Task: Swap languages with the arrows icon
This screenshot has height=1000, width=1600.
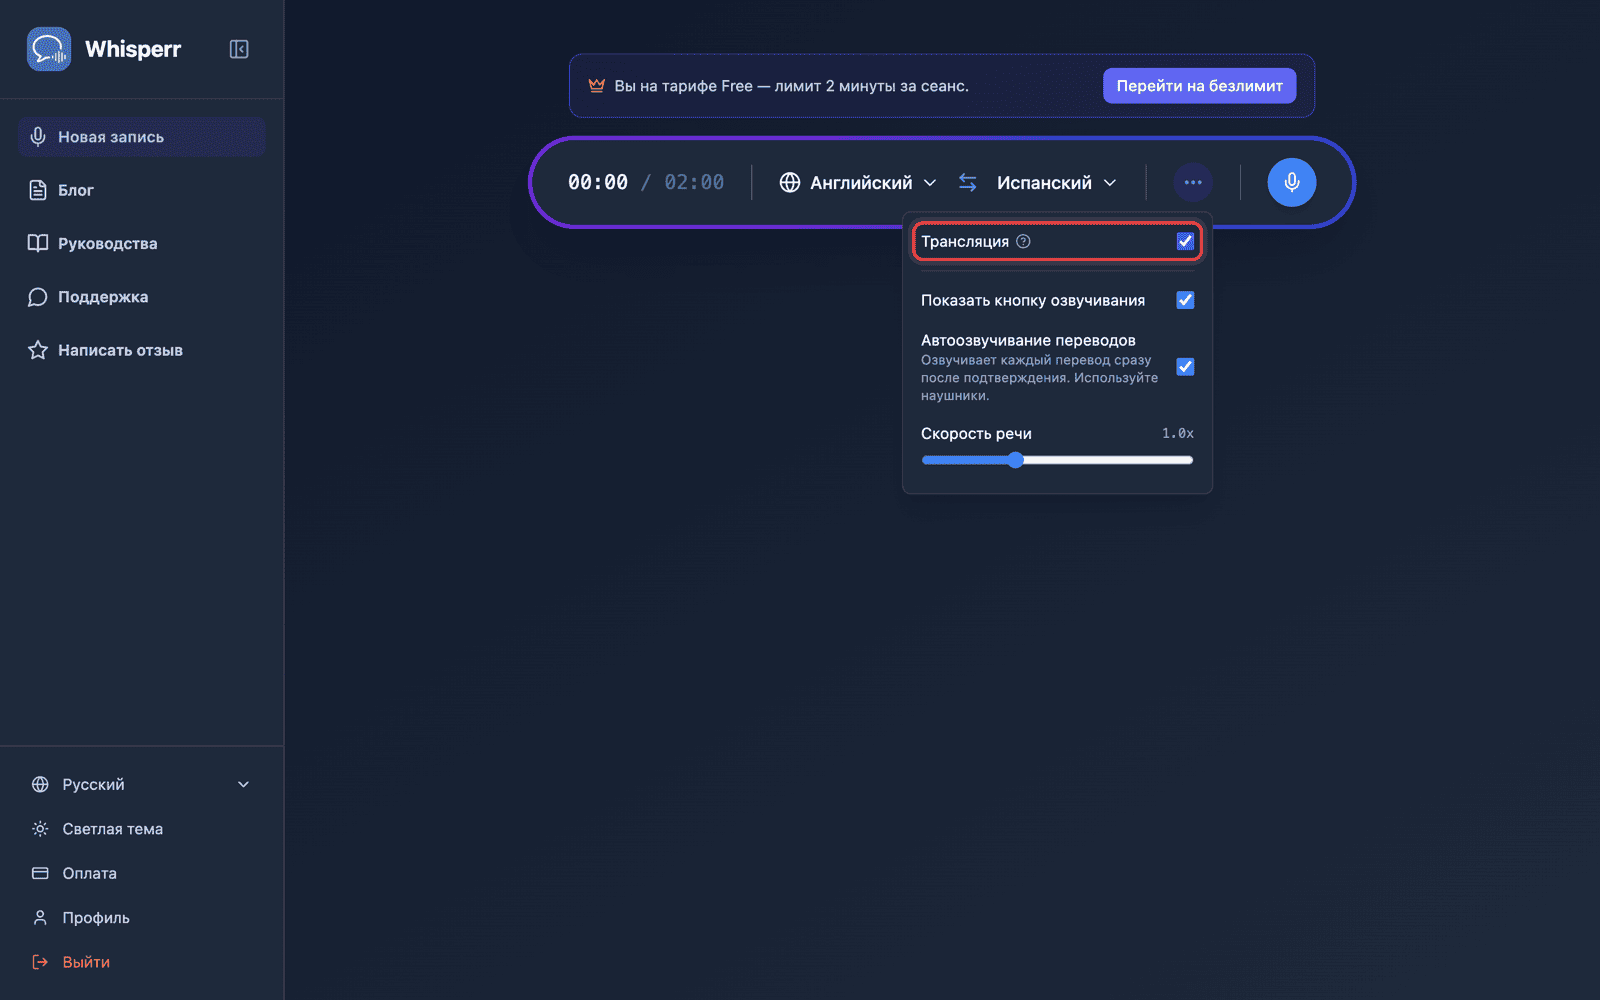Action: 967,182
